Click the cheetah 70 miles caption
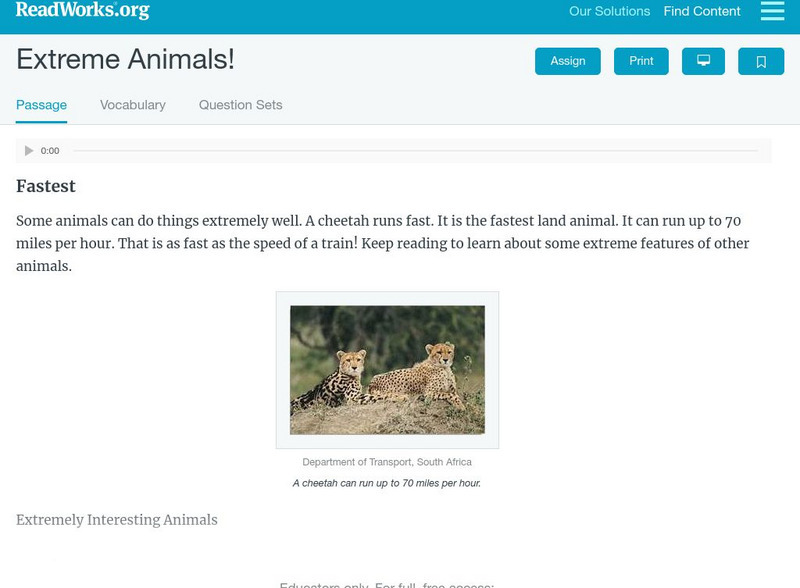The height and width of the screenshot is (588, 800). (x=387, y=483)
